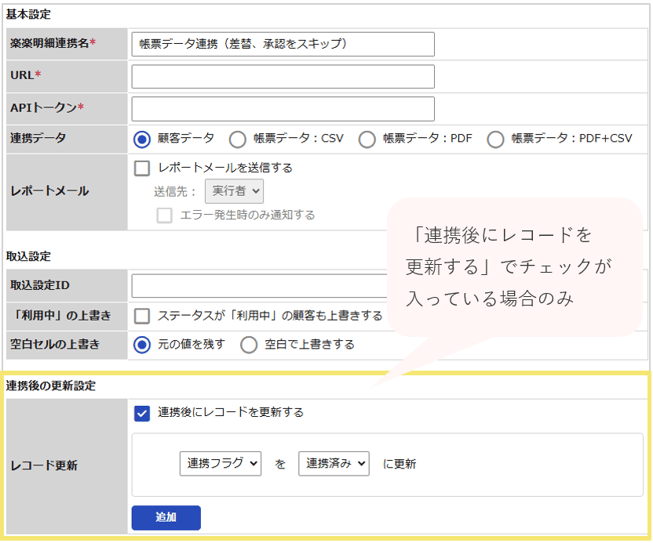Click the 取込設定ID input field
653x543 pixels.
coord(260,286)
